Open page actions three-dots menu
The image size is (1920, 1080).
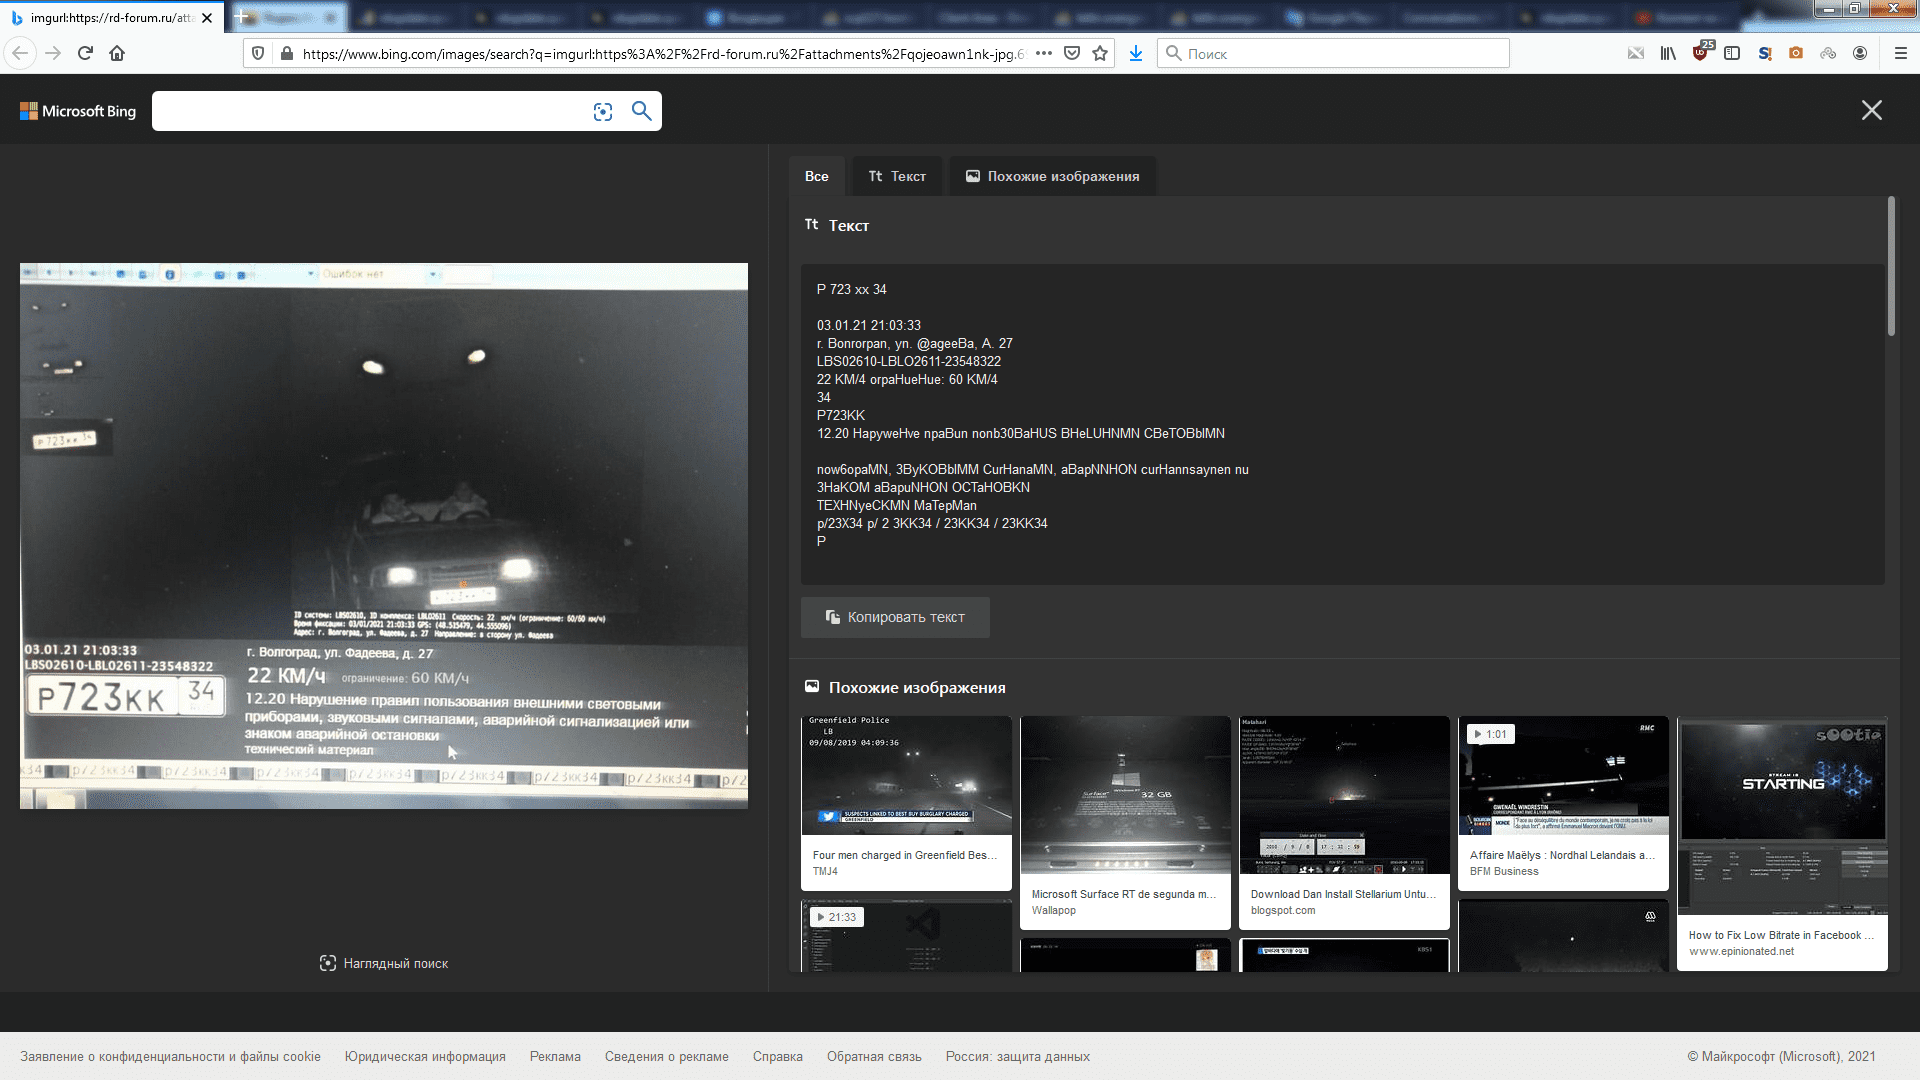1043,53
